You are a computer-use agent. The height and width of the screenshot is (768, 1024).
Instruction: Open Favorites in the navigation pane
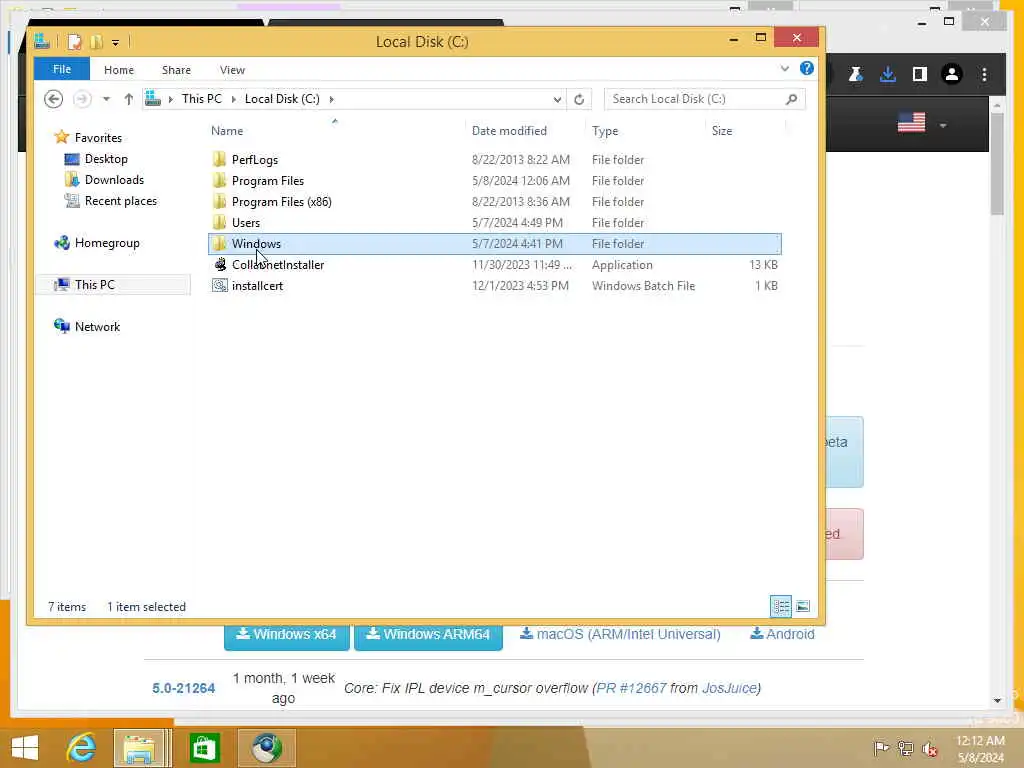[x=98, y=138]
